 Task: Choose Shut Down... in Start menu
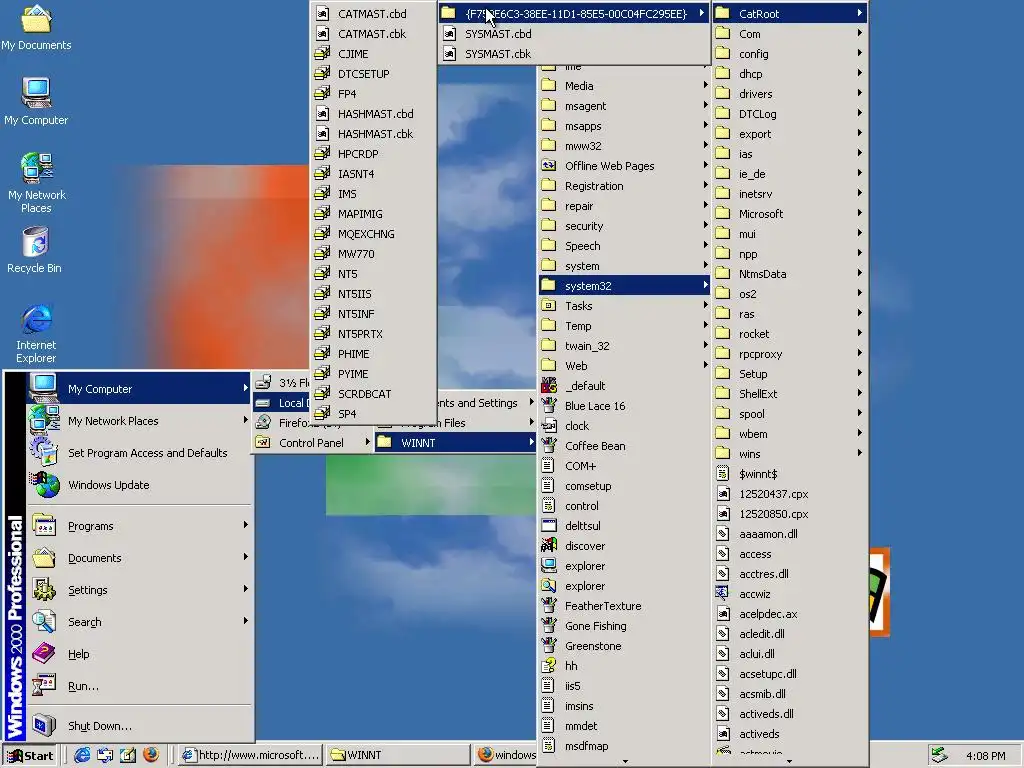tap(138, 726)
